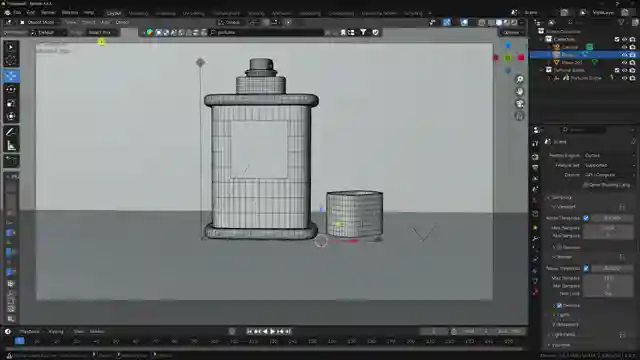
Task: Toggle Open Shading Language checkbox
Action: (586, 185)
